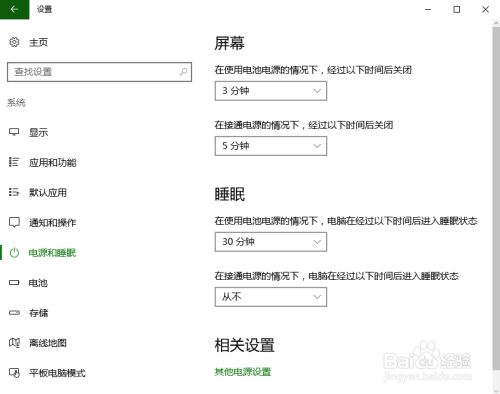Viewport: 500px width, 394px height.
Task: Open the screen-off plugged in dropdown (5 分钟)
Action: pyautogui.click(x=271, y=146)
